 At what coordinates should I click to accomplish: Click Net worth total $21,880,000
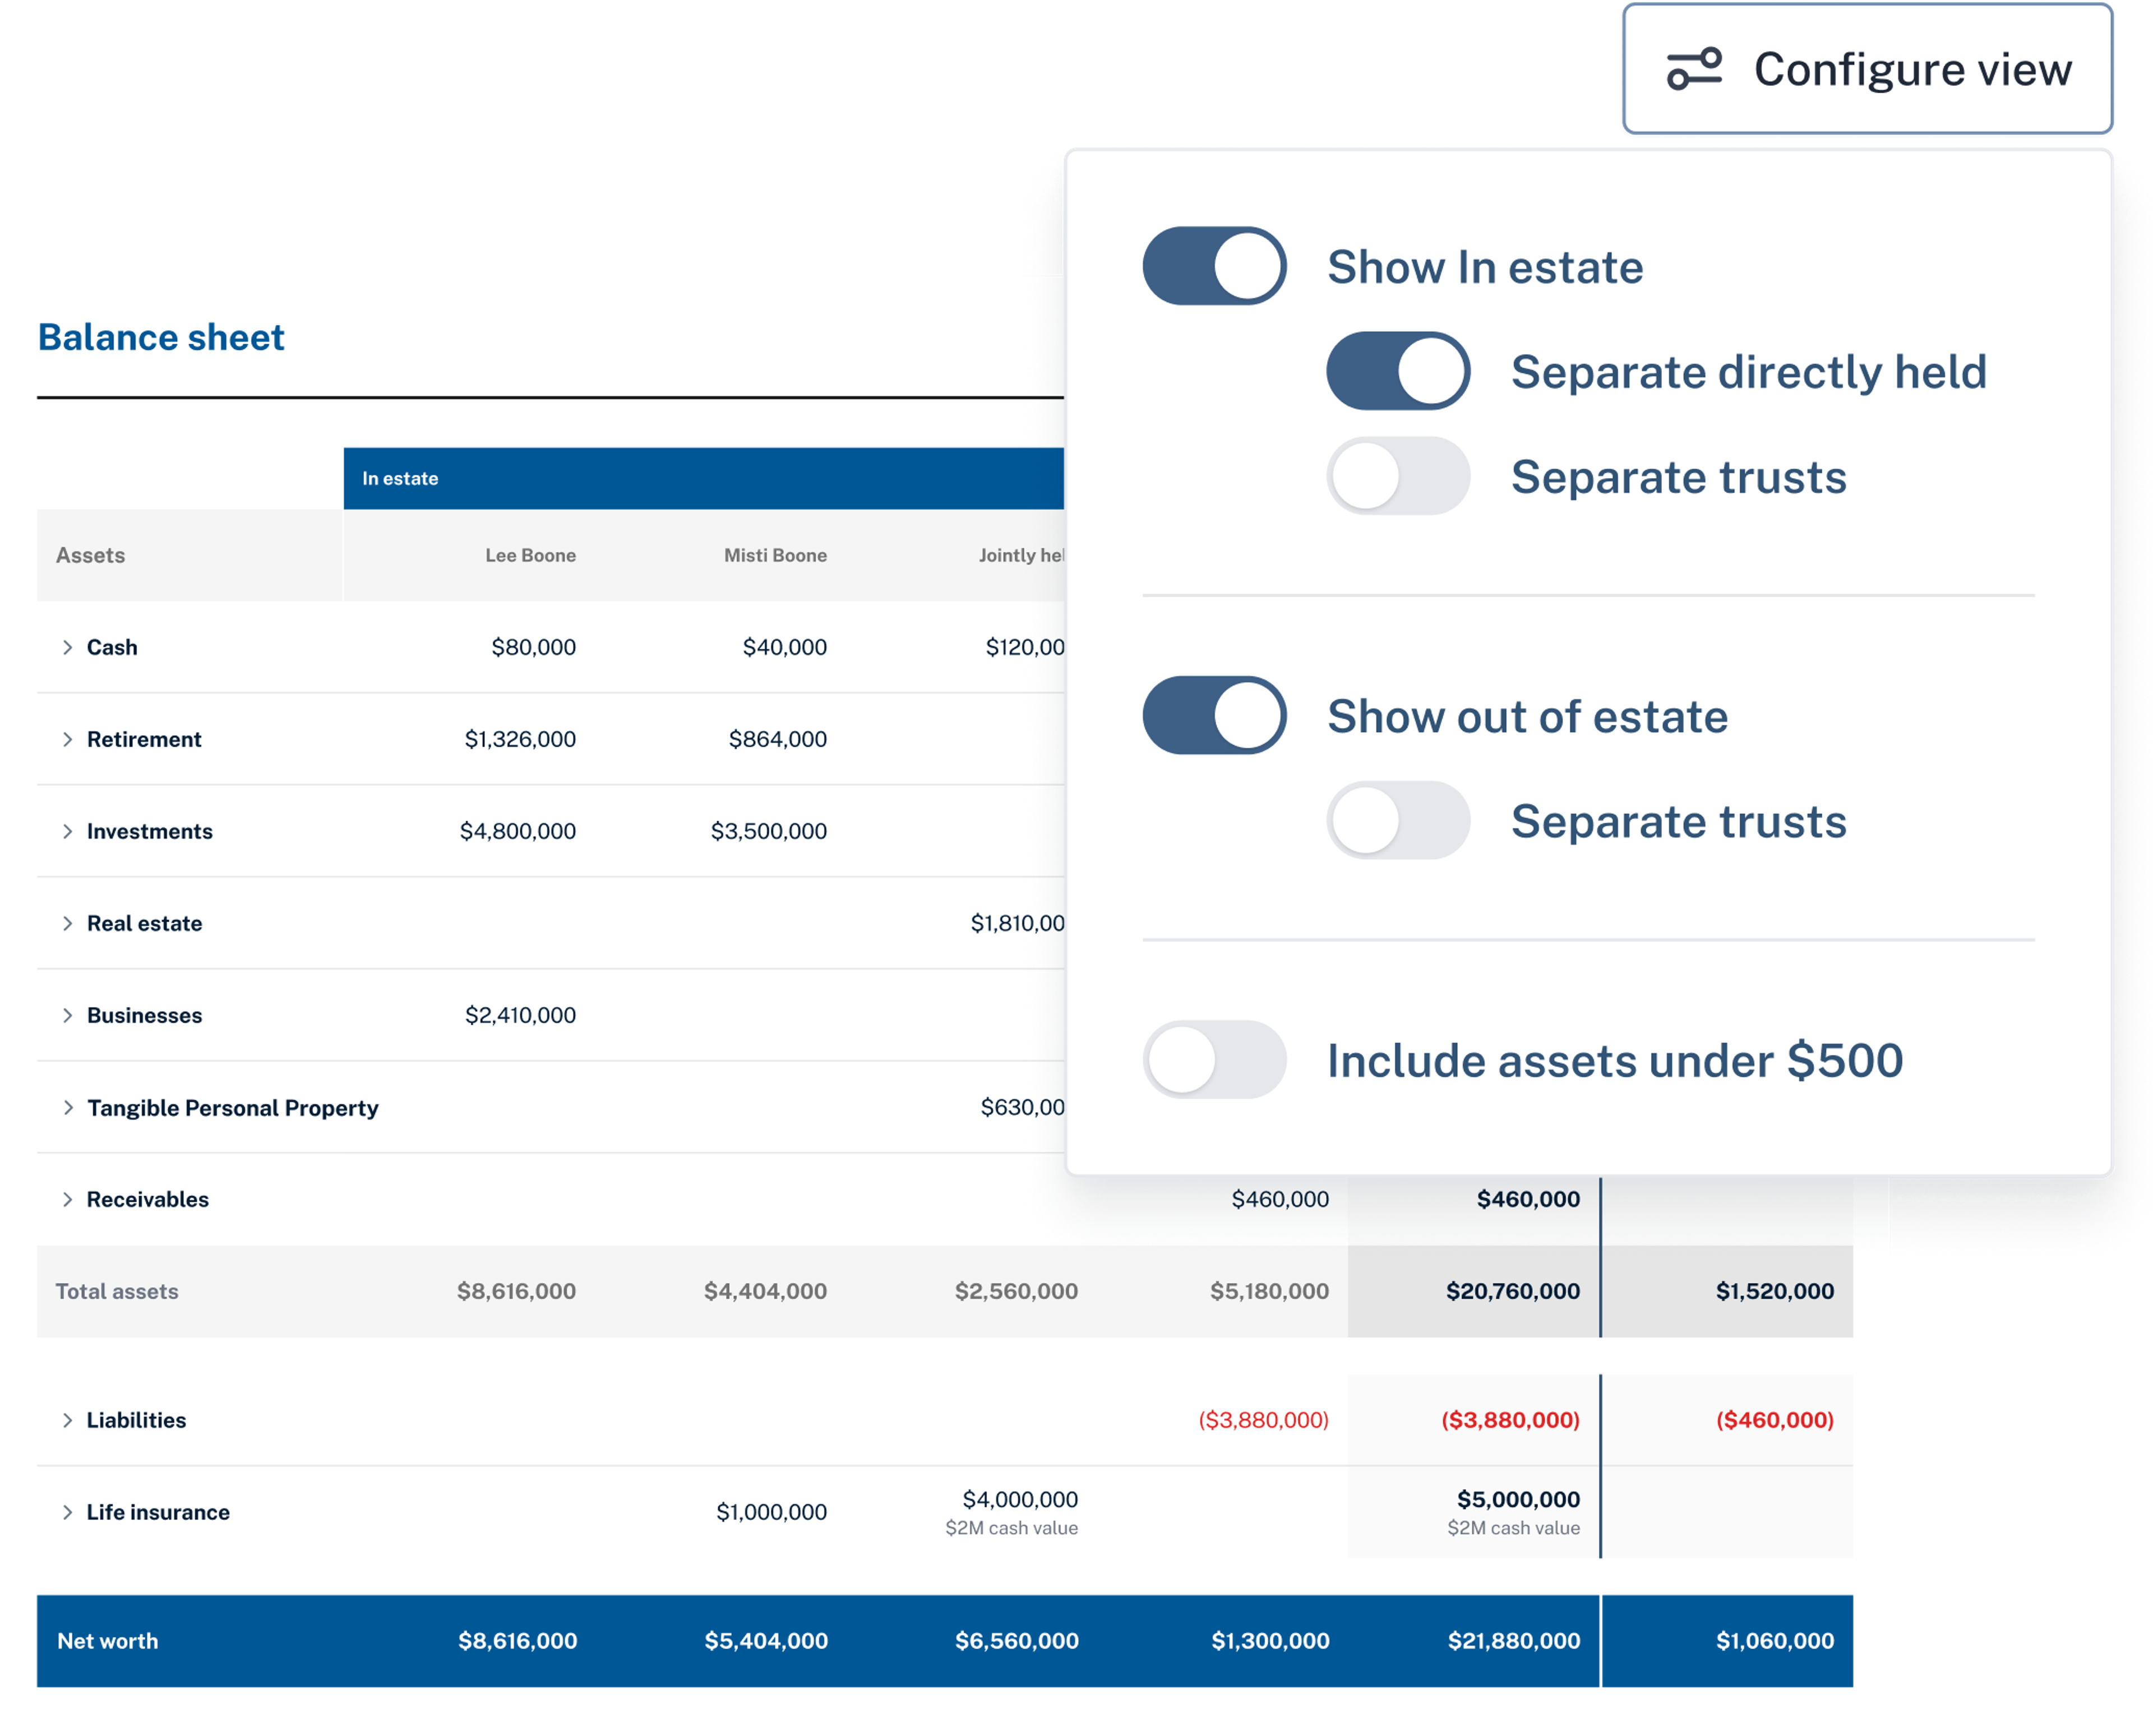coord(1513,1641)
